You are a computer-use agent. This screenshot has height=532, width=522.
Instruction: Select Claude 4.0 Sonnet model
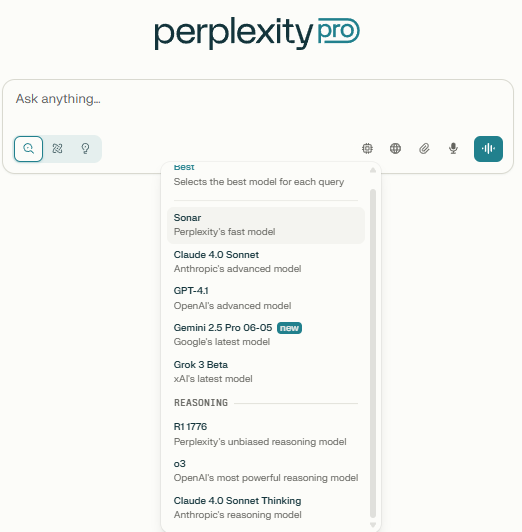tap(266, 262)
